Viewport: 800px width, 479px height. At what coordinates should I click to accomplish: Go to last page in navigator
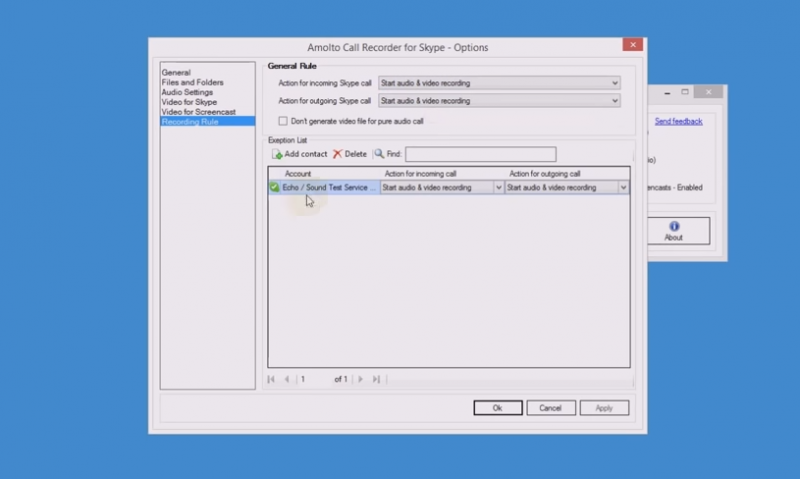[x=376, y=379]
